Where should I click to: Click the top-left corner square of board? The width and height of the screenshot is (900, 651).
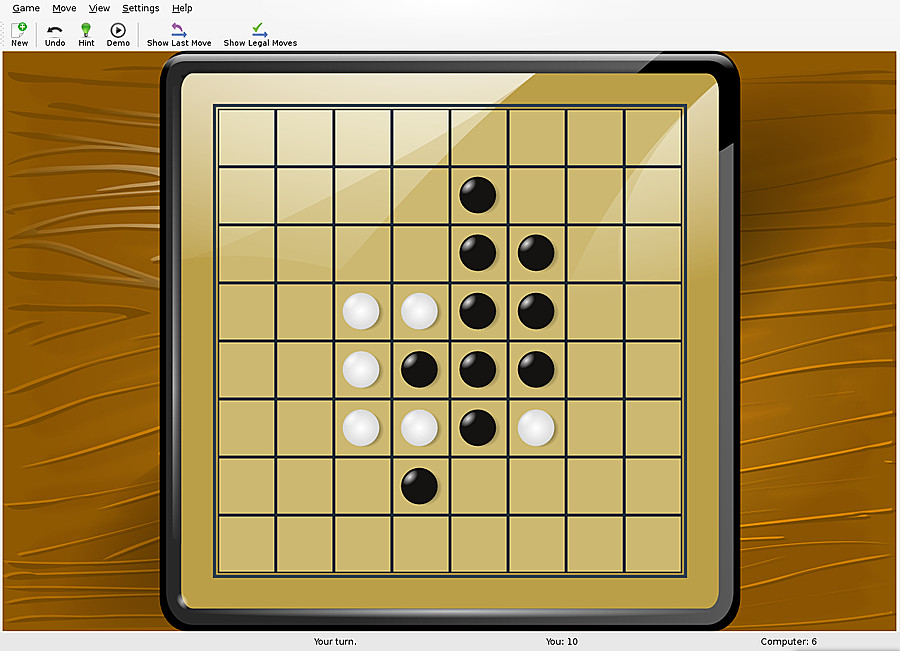(x=246, y=137)
